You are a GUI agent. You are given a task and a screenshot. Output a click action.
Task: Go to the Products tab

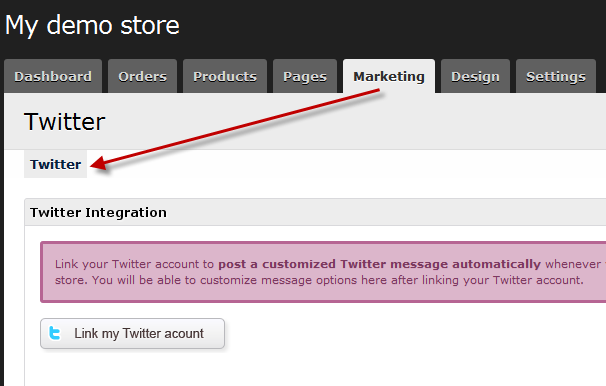[225, 76]
